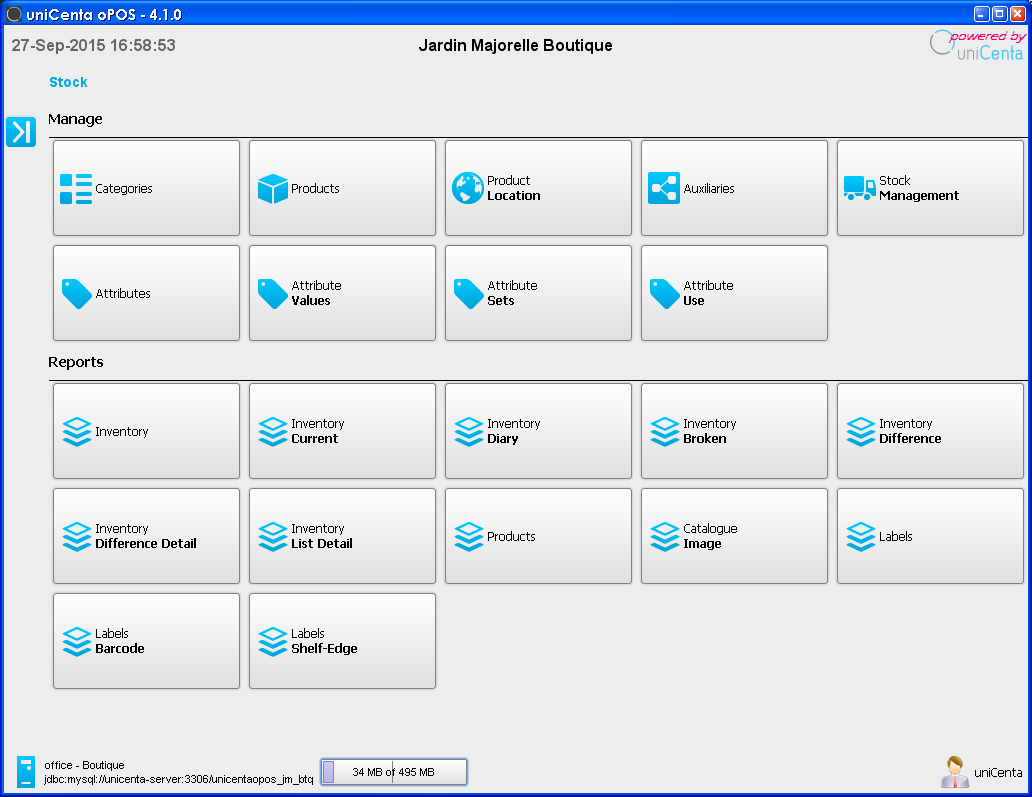Click the Stock heading link
The image size is (1032, 797).
68,82
